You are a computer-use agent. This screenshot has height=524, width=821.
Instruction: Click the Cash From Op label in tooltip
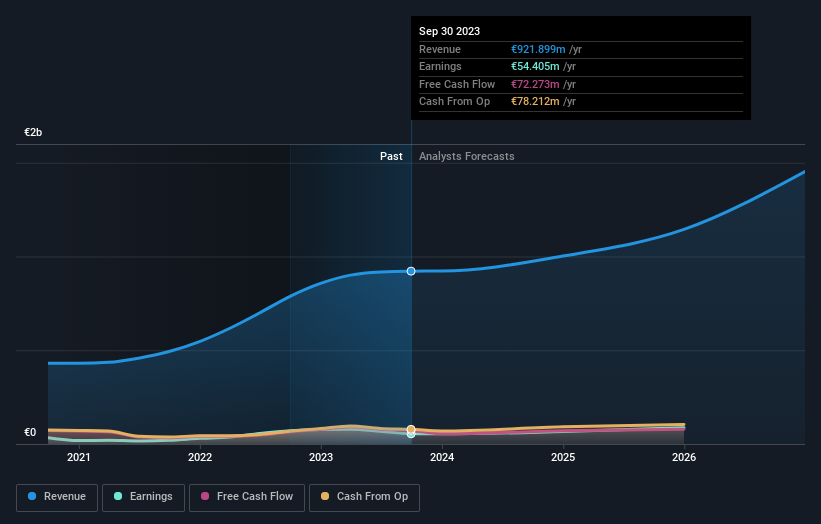[x=454, y=102]
